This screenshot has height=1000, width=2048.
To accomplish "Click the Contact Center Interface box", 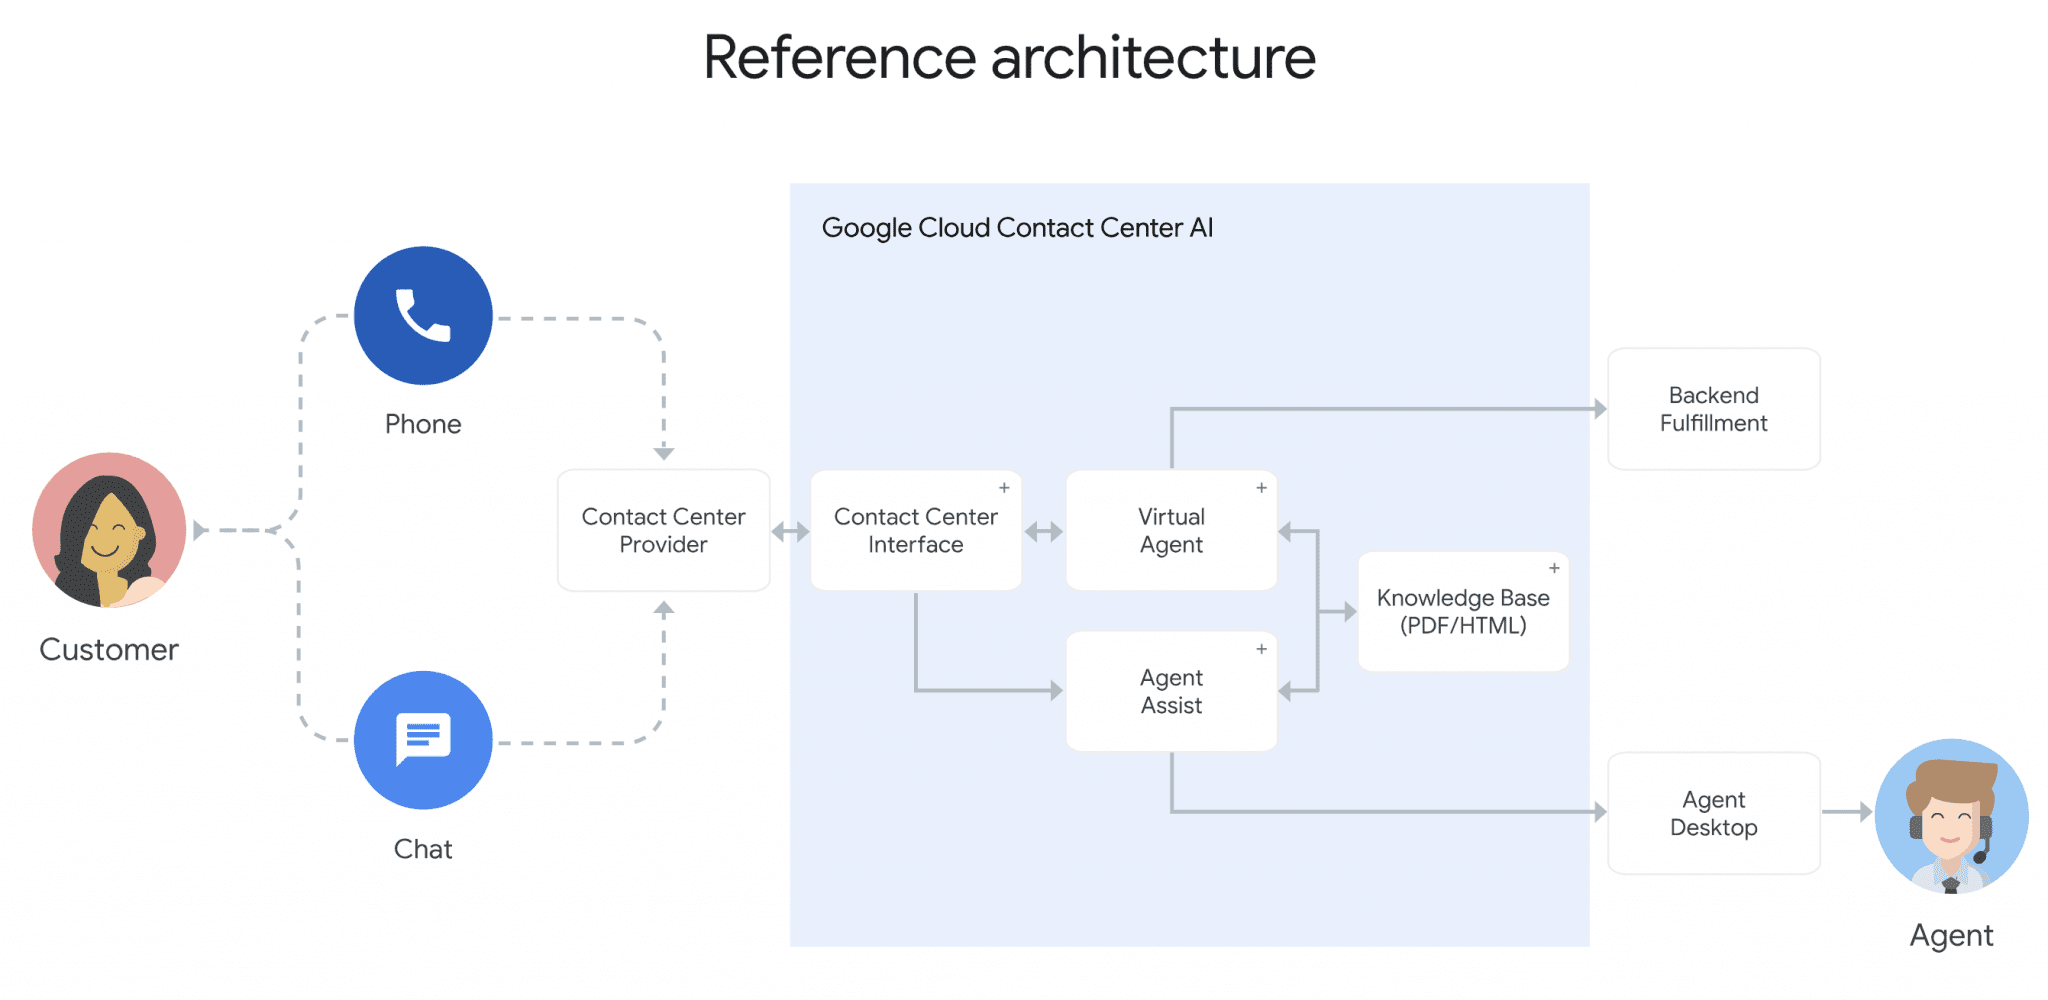I will pos(916,530).
